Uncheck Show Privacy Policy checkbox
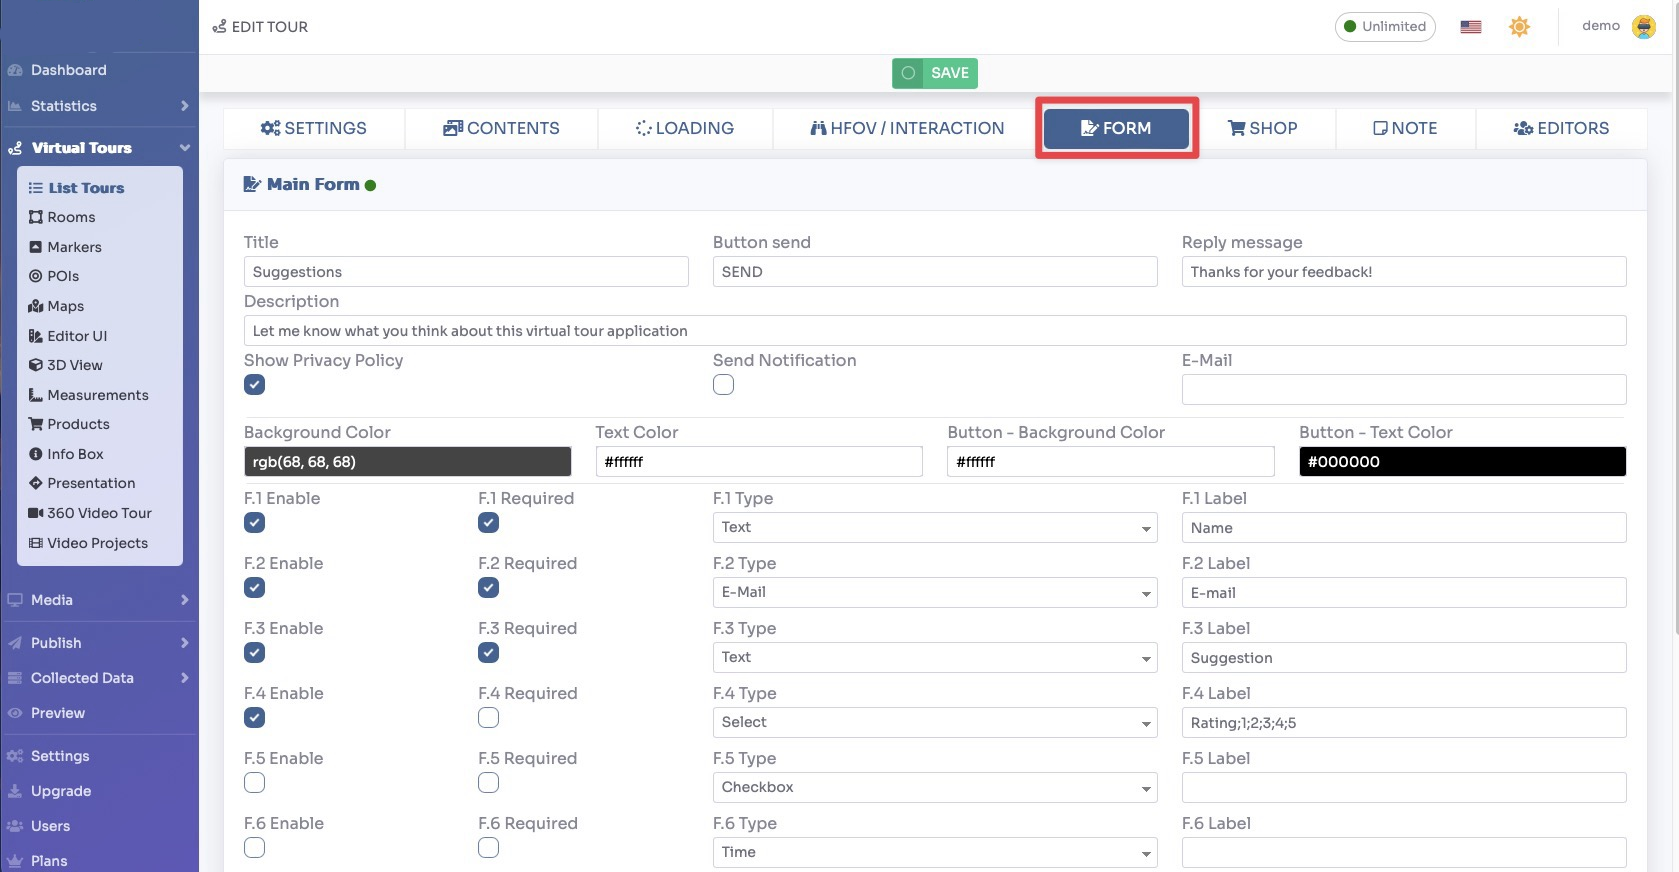Screen dimensions: 1679x872 [255, 385]
